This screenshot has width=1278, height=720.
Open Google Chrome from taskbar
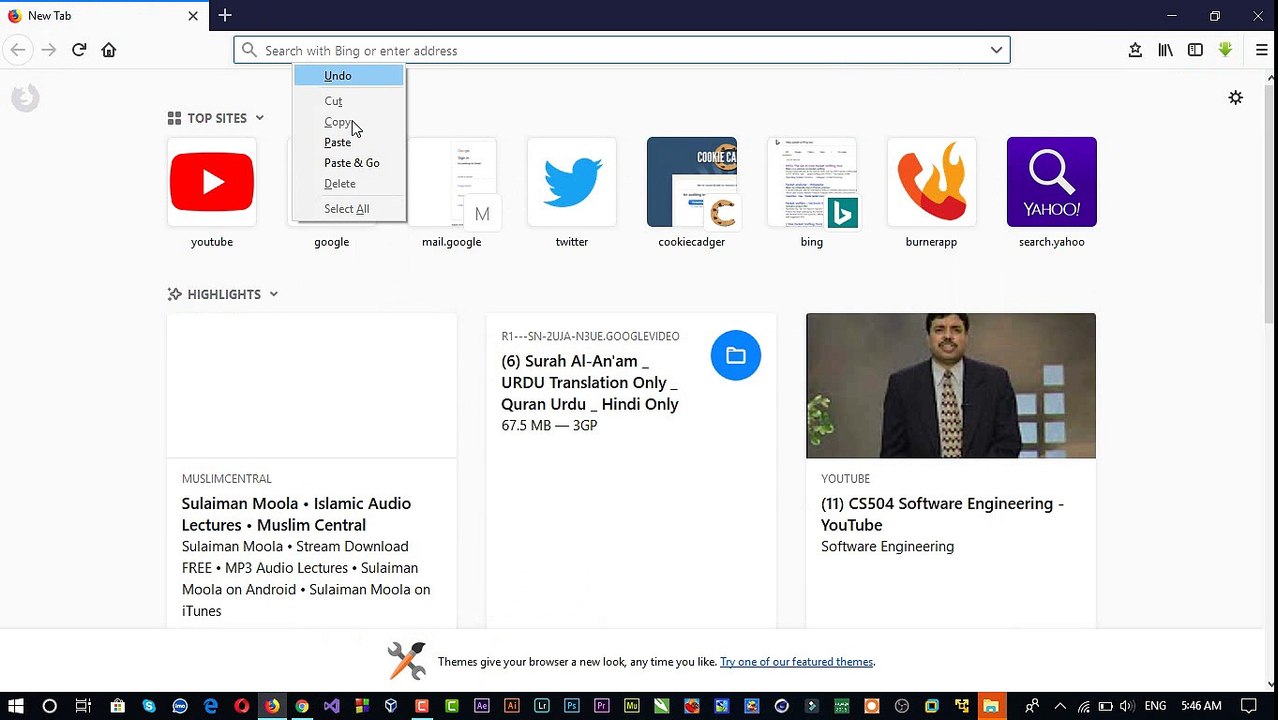(301, 706)
